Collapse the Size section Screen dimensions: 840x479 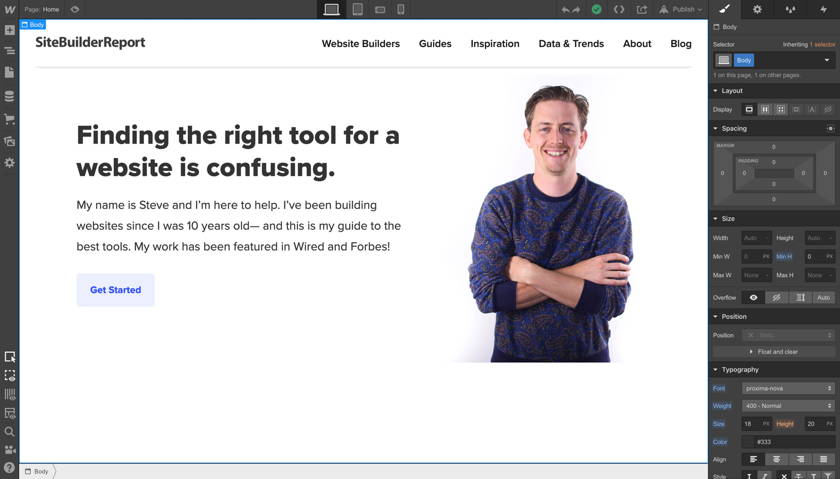pyautogui.click(x=728, y=219)
